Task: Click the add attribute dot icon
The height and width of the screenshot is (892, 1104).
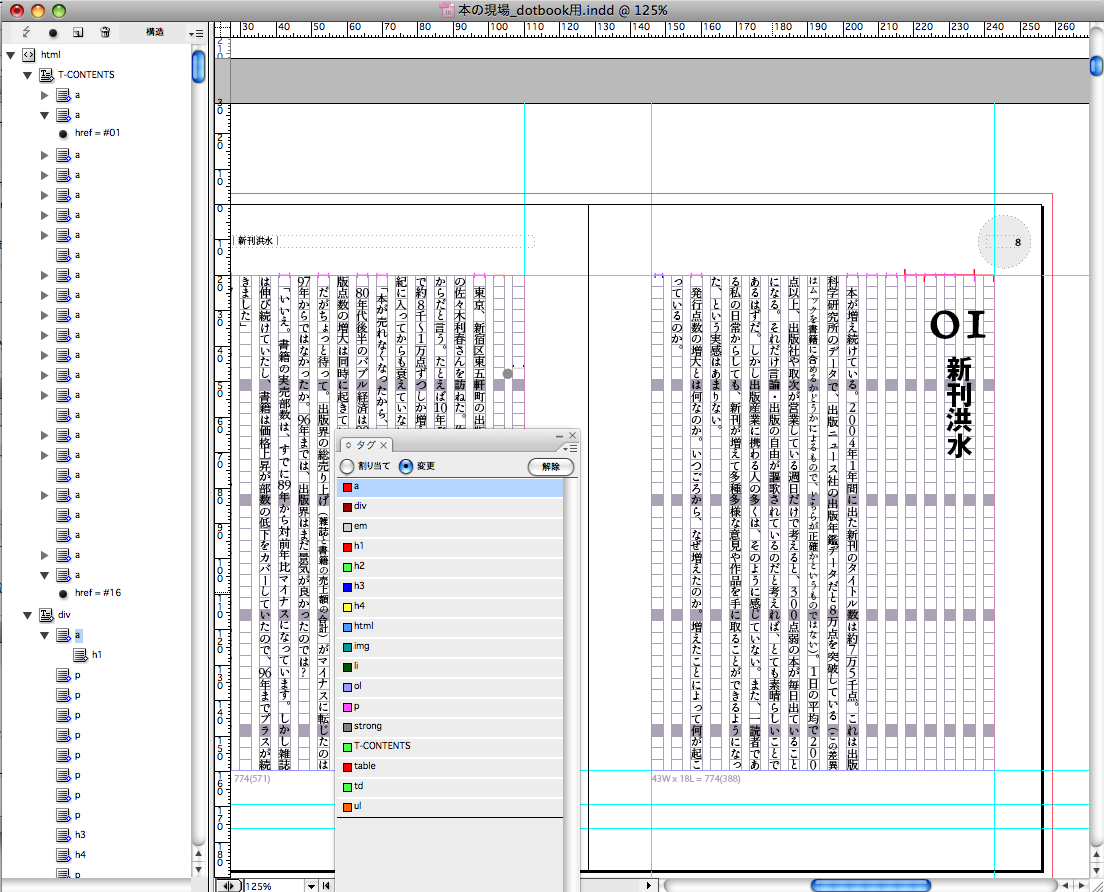Action: (53, 32)
